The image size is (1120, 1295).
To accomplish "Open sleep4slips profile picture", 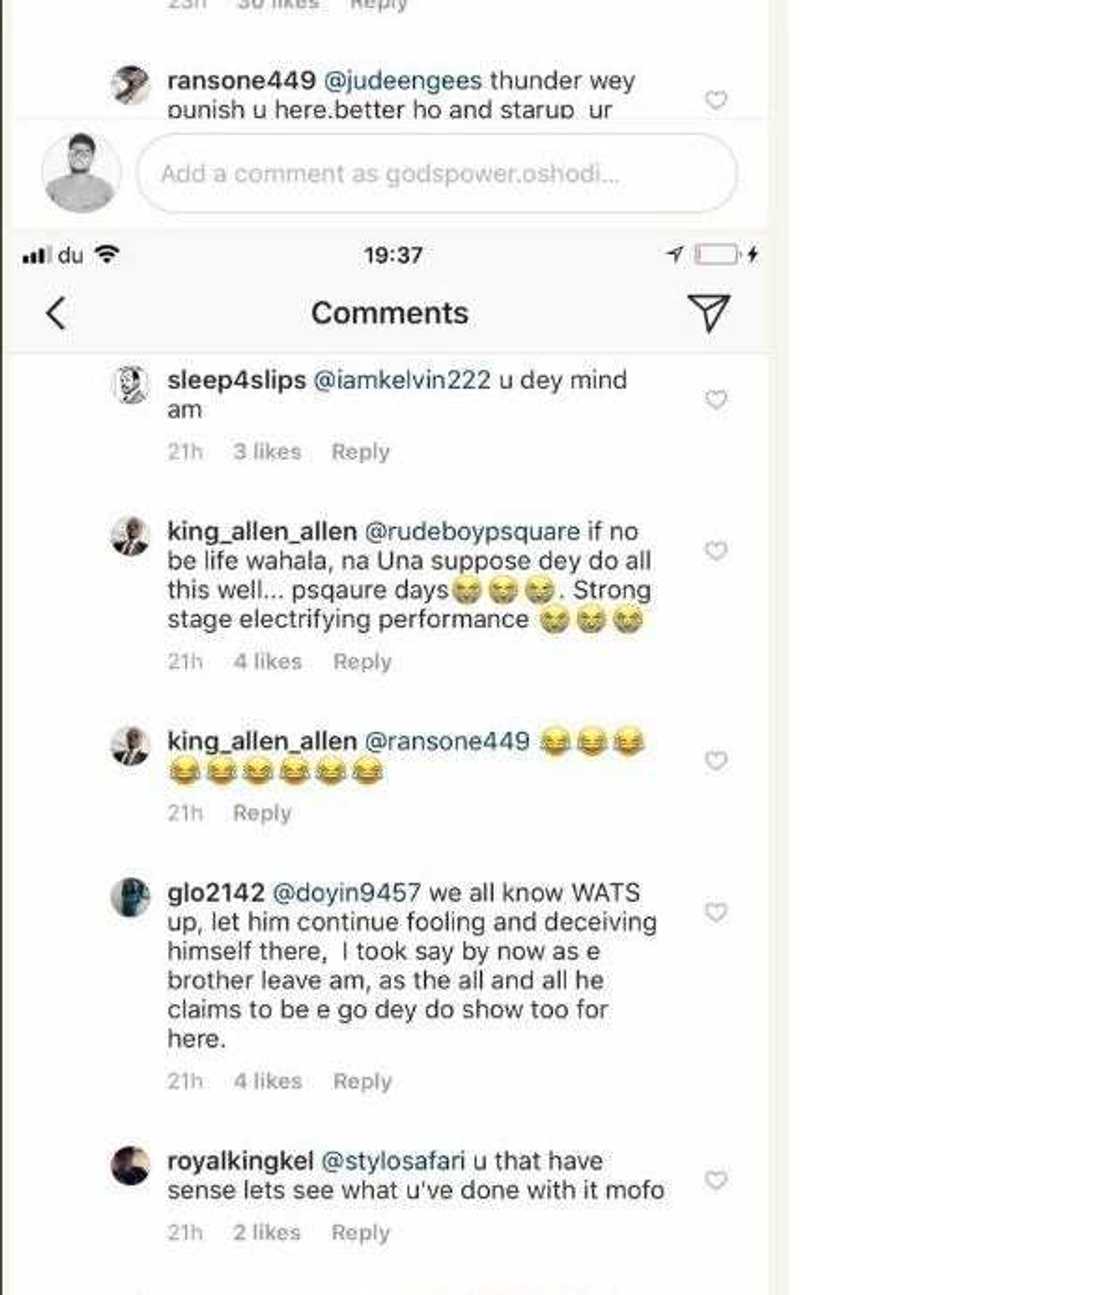I will 130,385.
